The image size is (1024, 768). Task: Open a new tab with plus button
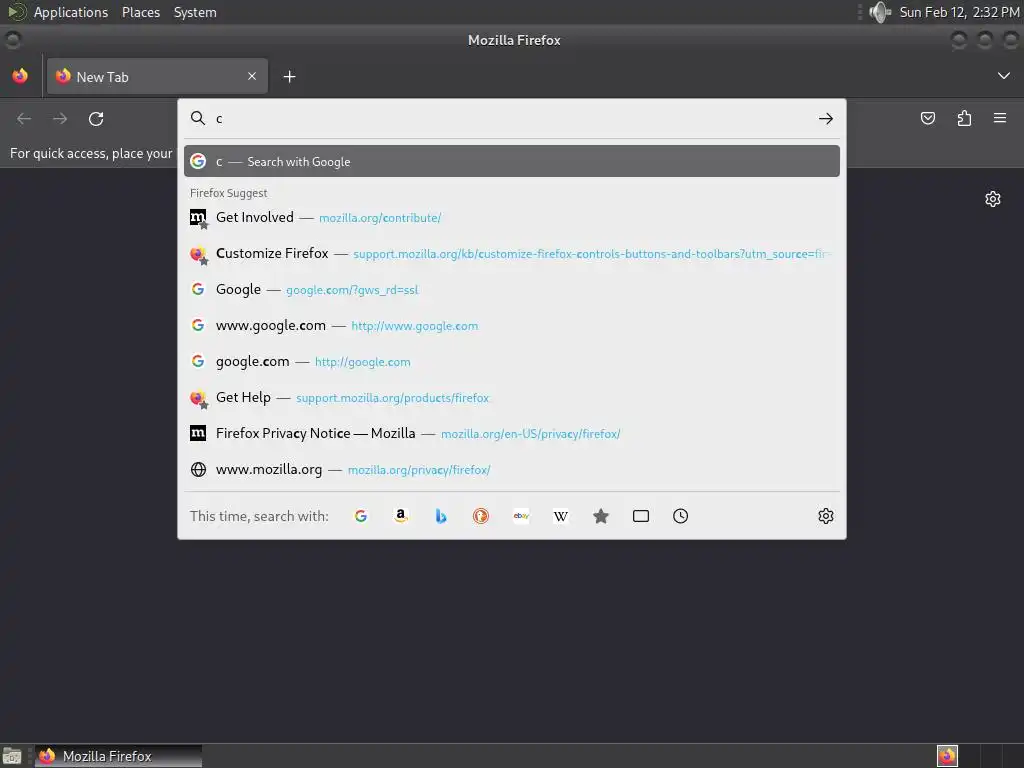click(289, 76)
